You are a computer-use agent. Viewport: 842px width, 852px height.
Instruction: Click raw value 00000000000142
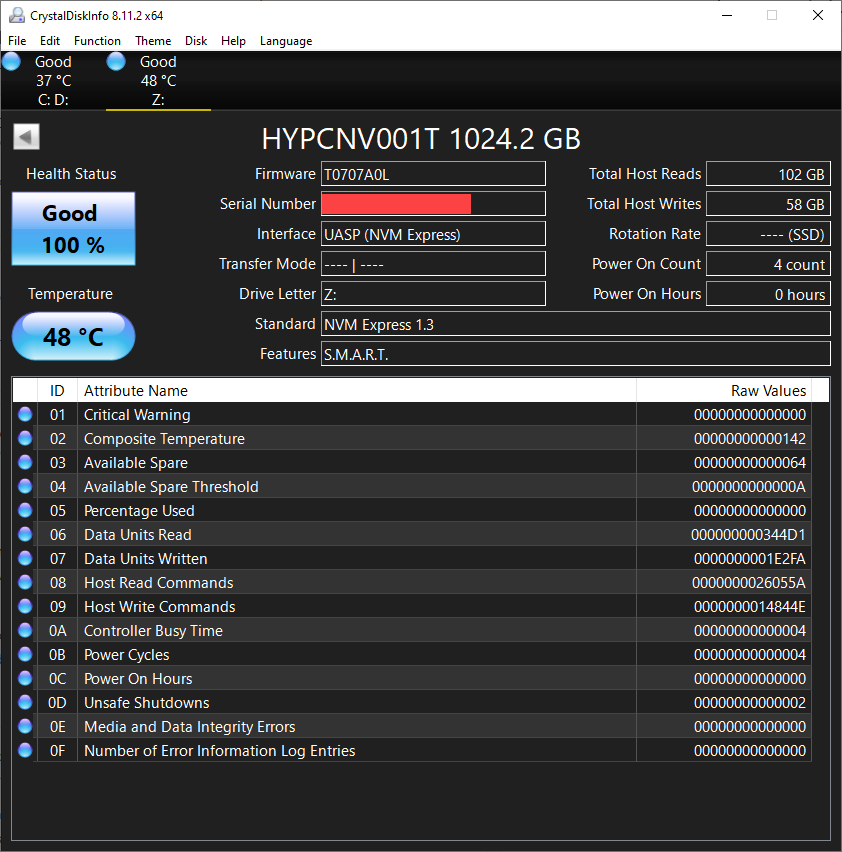click(750, 438)
